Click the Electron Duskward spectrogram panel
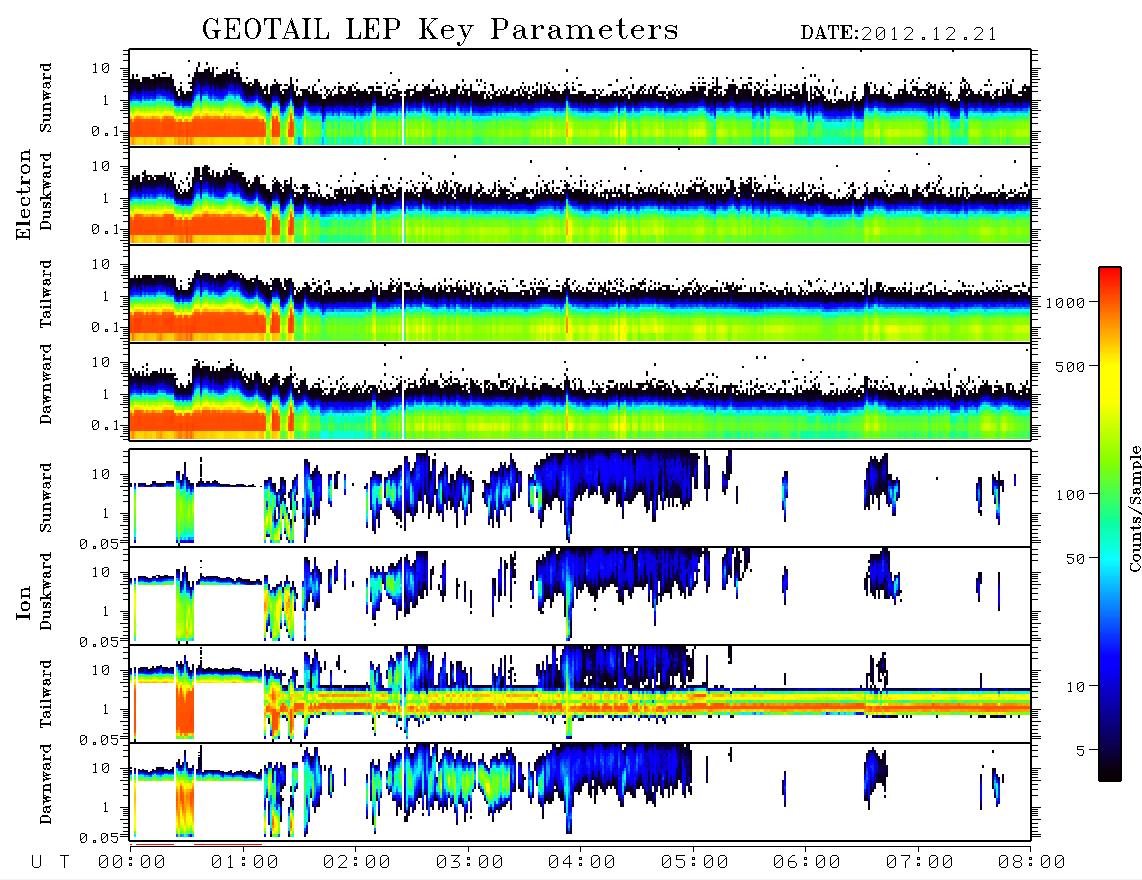This screenshot has height=880, width=1142. click(x=580, y=195)
